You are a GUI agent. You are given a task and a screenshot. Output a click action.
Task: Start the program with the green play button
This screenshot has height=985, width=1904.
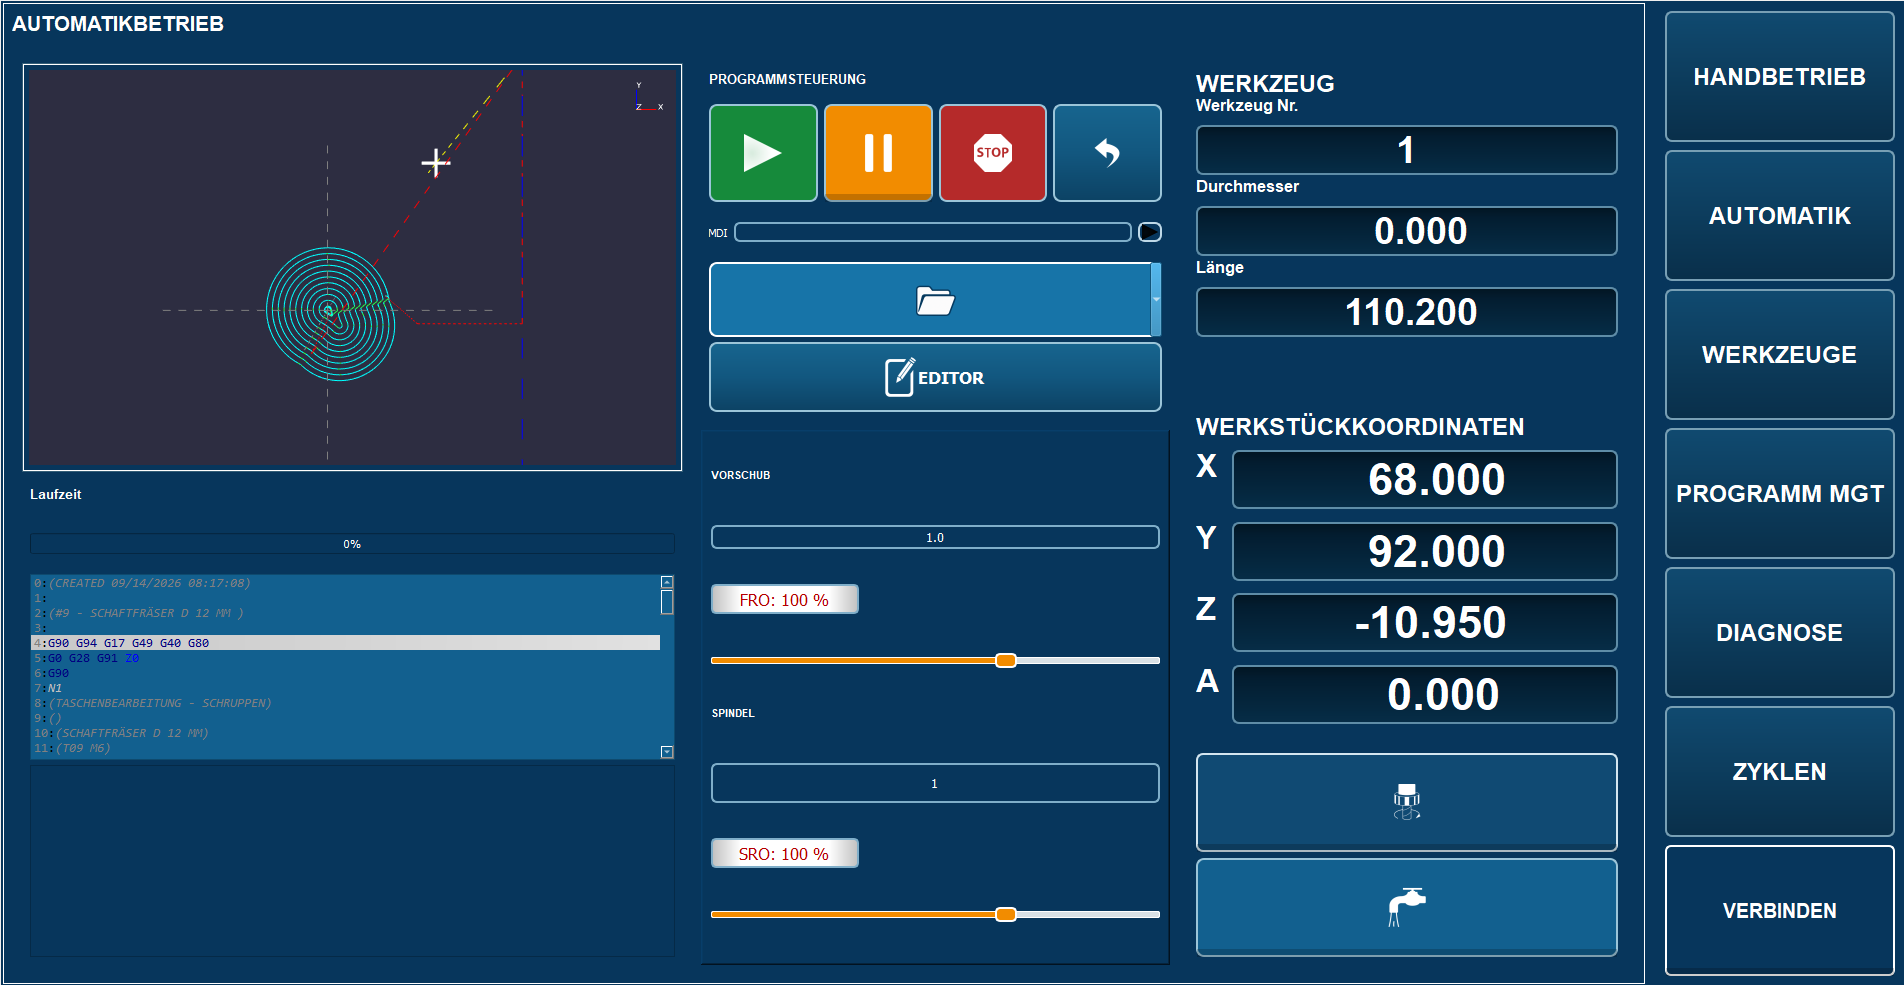click(x=763, y=153)
